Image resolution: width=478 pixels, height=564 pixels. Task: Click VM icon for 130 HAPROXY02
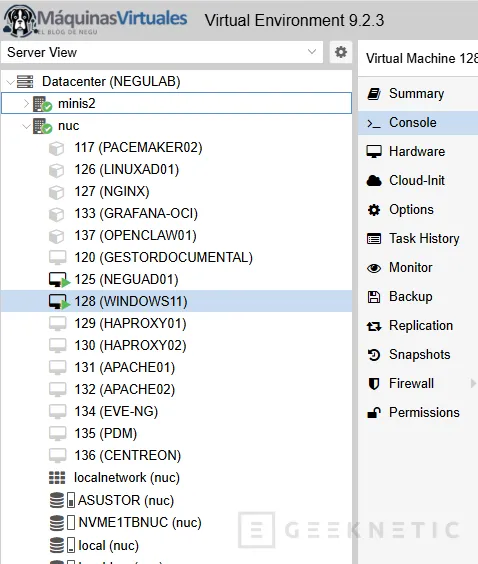click(x=58, y=346)
